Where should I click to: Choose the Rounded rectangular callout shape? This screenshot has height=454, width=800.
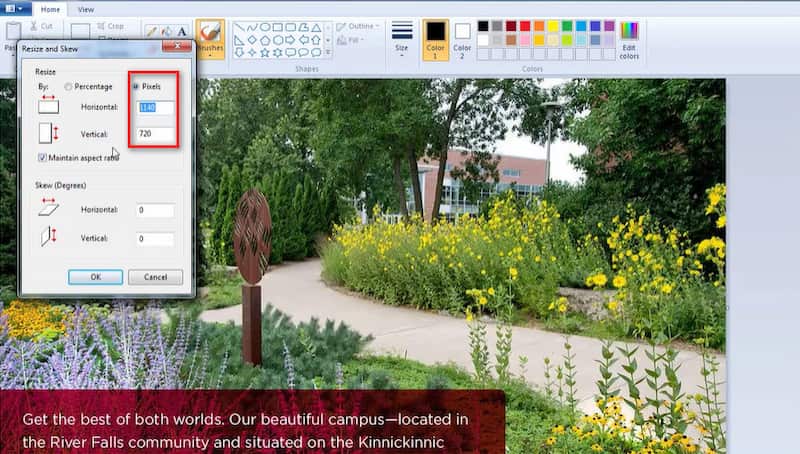click(290, 52)
